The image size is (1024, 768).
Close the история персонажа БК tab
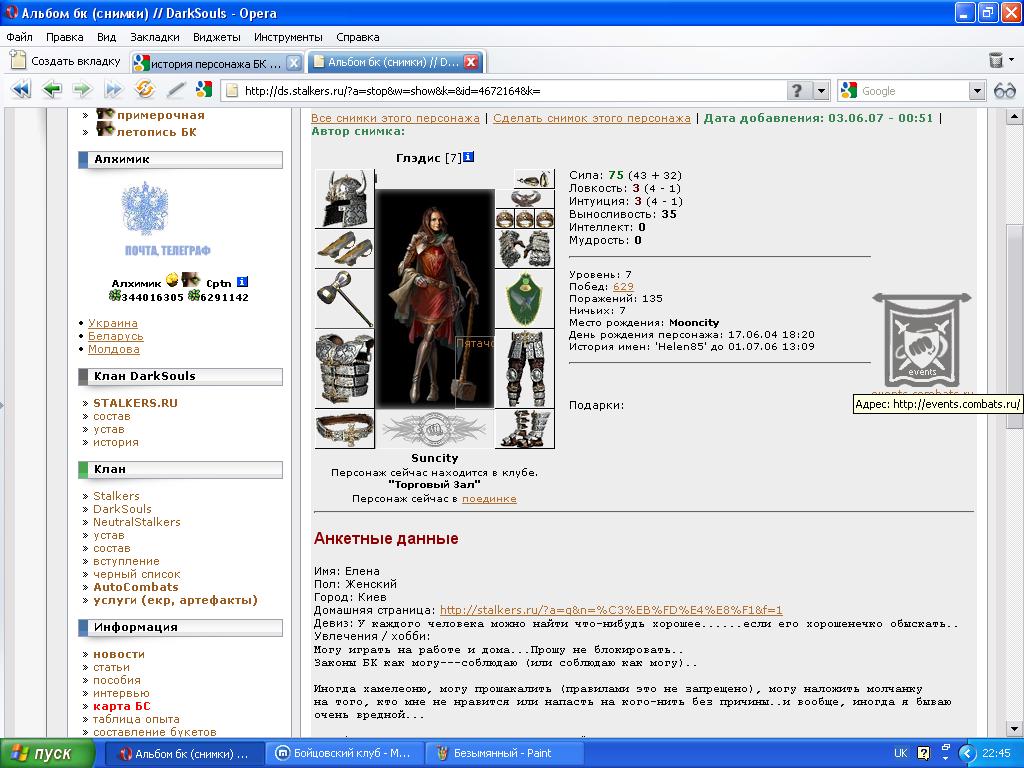click(x=294, y=63)
